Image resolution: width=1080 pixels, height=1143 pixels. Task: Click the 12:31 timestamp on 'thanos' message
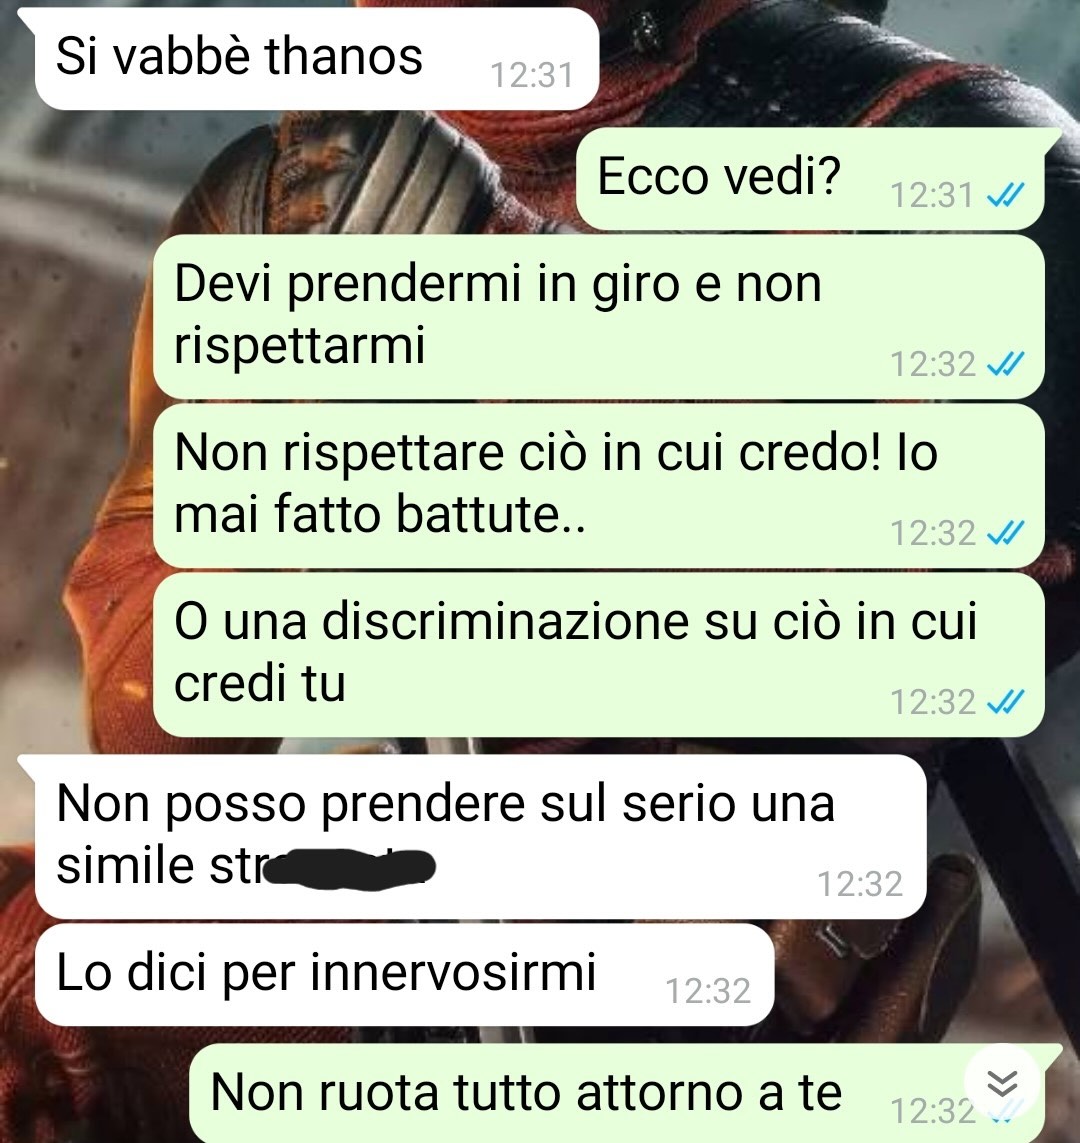click(532, 75)
